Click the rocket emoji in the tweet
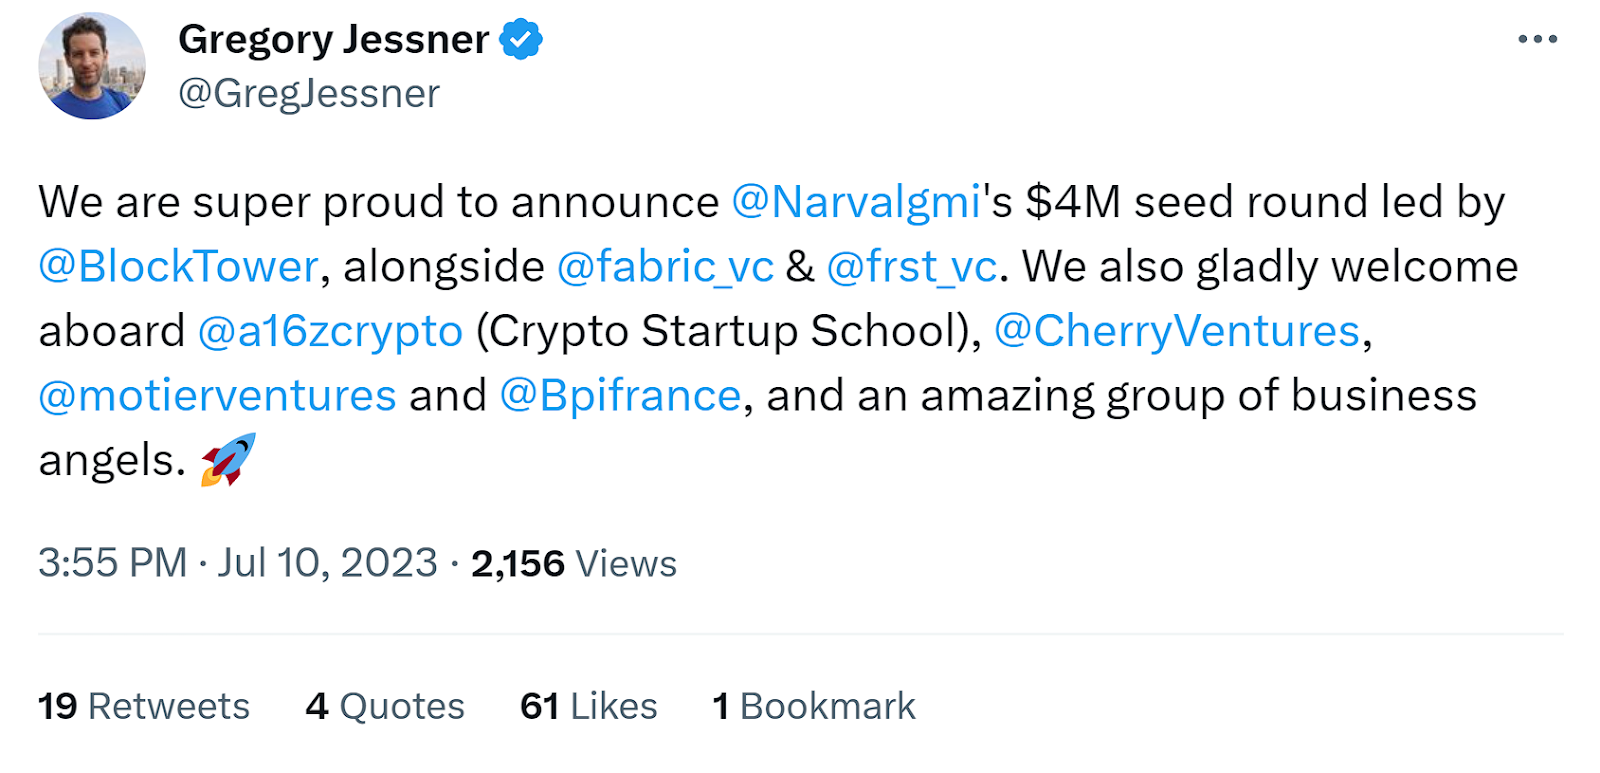Screen dimensions: 1600x773 tap(228, 460)
